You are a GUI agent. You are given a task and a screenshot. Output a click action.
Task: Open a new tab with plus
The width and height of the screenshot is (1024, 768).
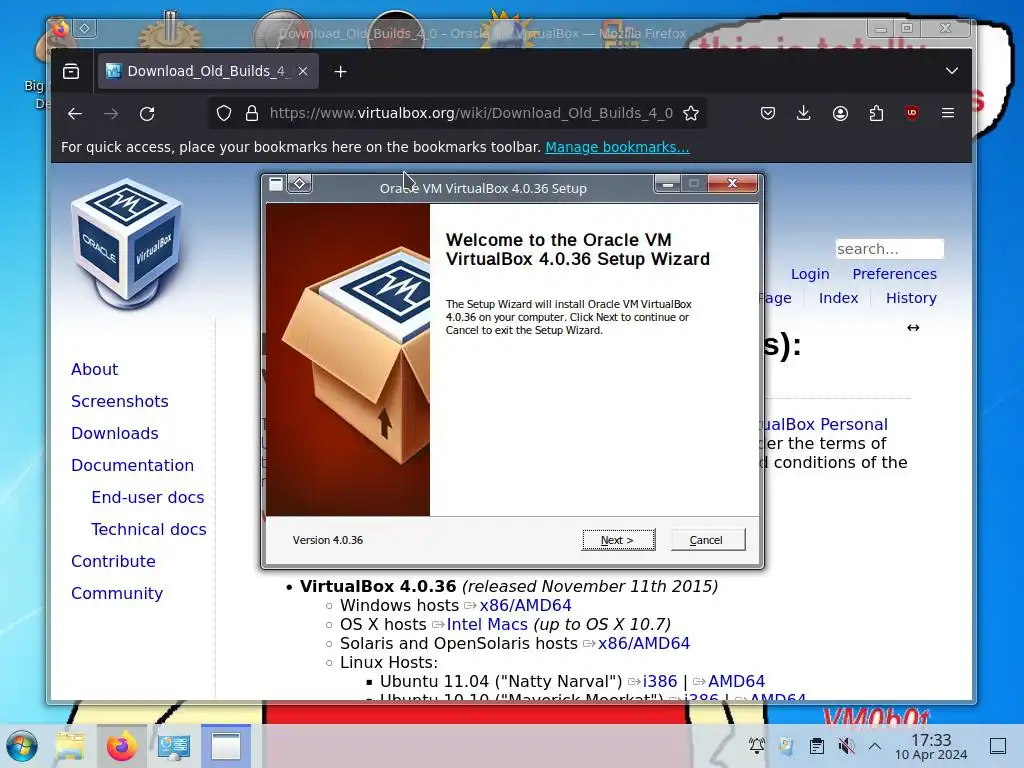click(x=340, y=71)
